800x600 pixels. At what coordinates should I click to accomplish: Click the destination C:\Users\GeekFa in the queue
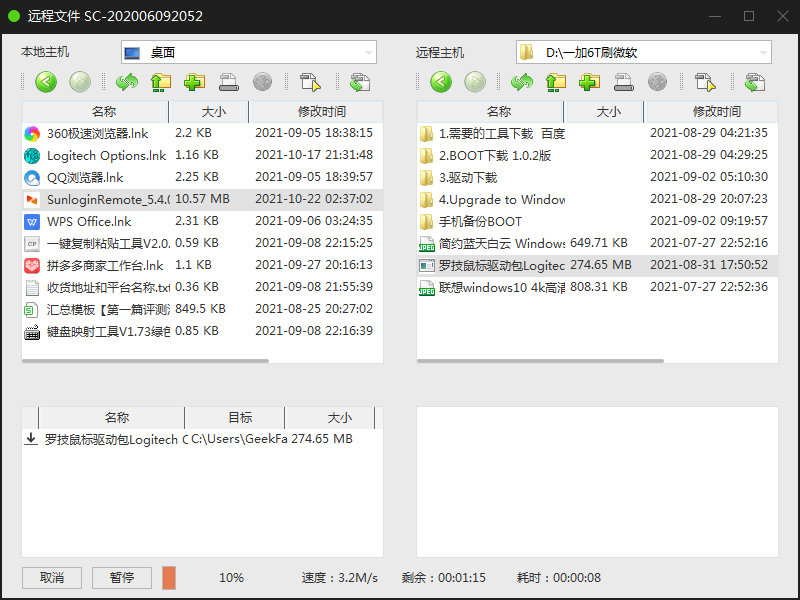pos(239,439)
